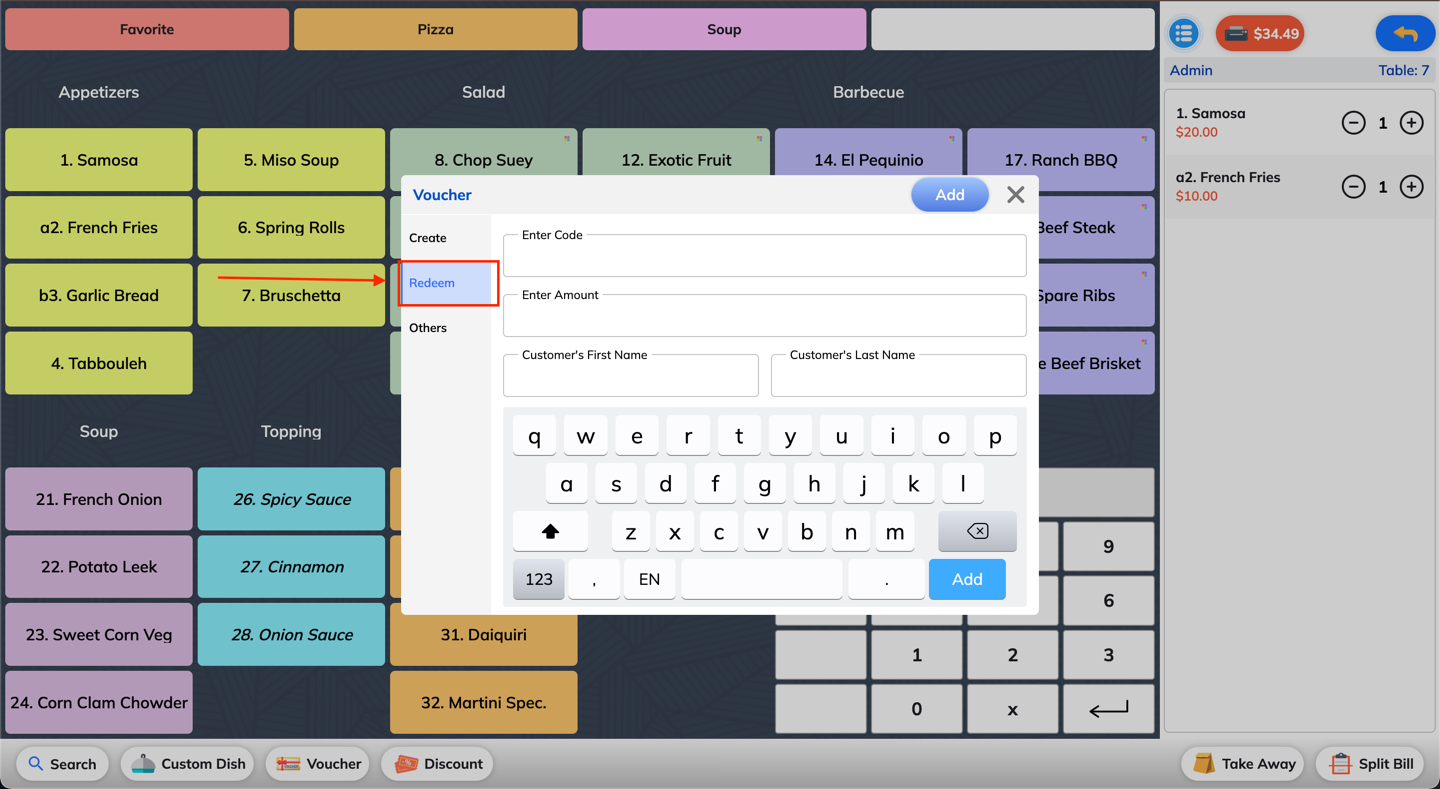Focus the Enter Code field
Screen dimensions: 1440x789
point(765,256)
